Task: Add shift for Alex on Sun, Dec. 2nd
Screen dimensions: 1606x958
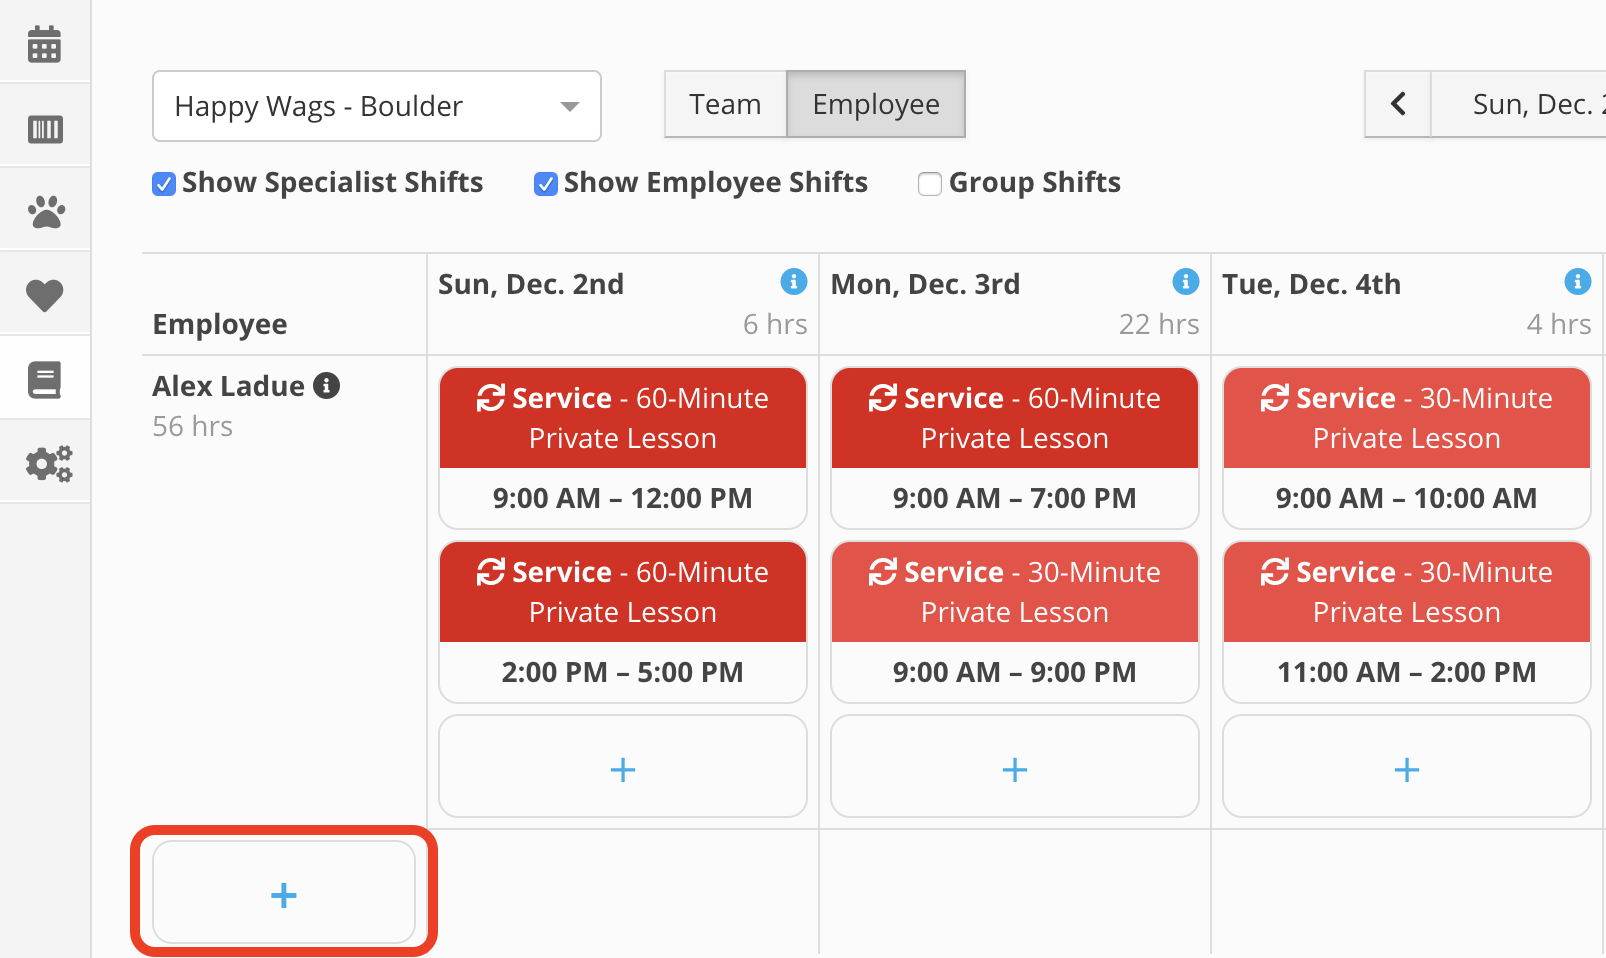Action: tap(623, 767)
